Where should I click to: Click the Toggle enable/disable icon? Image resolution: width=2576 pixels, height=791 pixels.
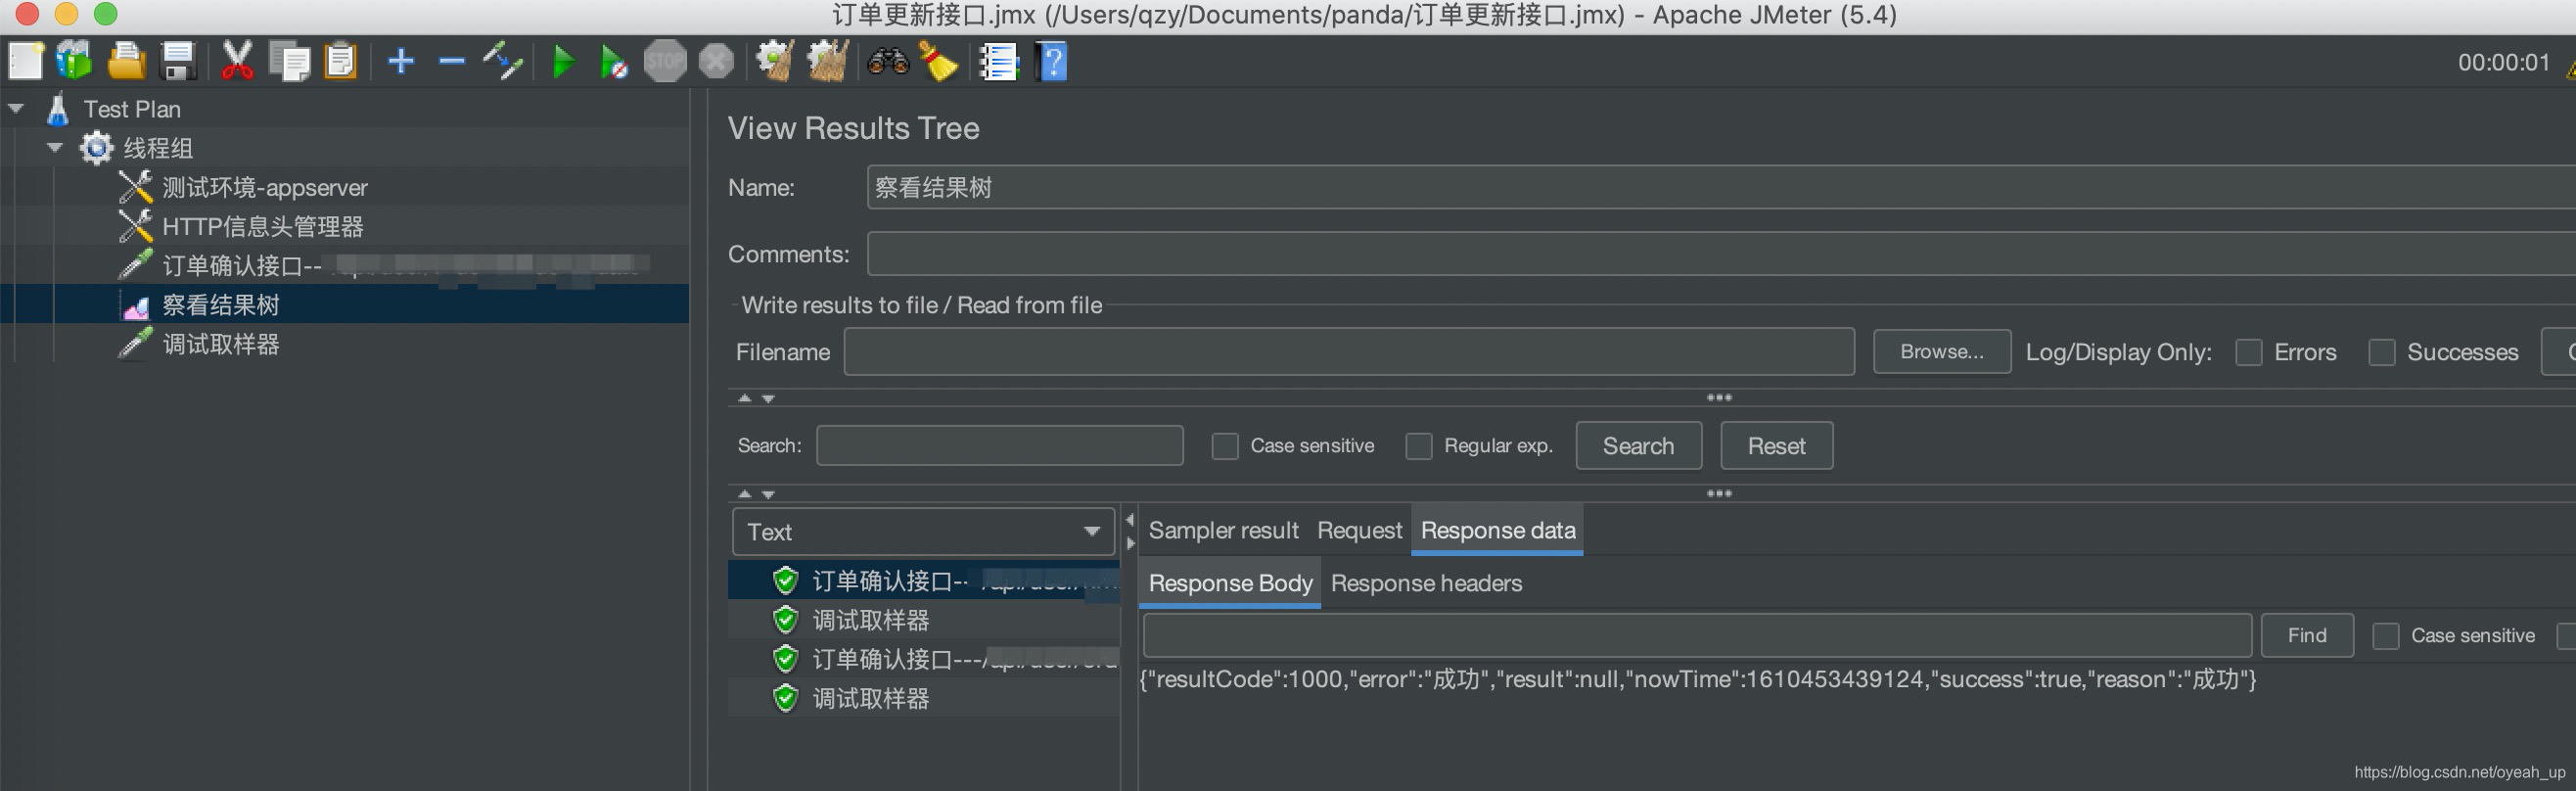(x=503, y=62)
